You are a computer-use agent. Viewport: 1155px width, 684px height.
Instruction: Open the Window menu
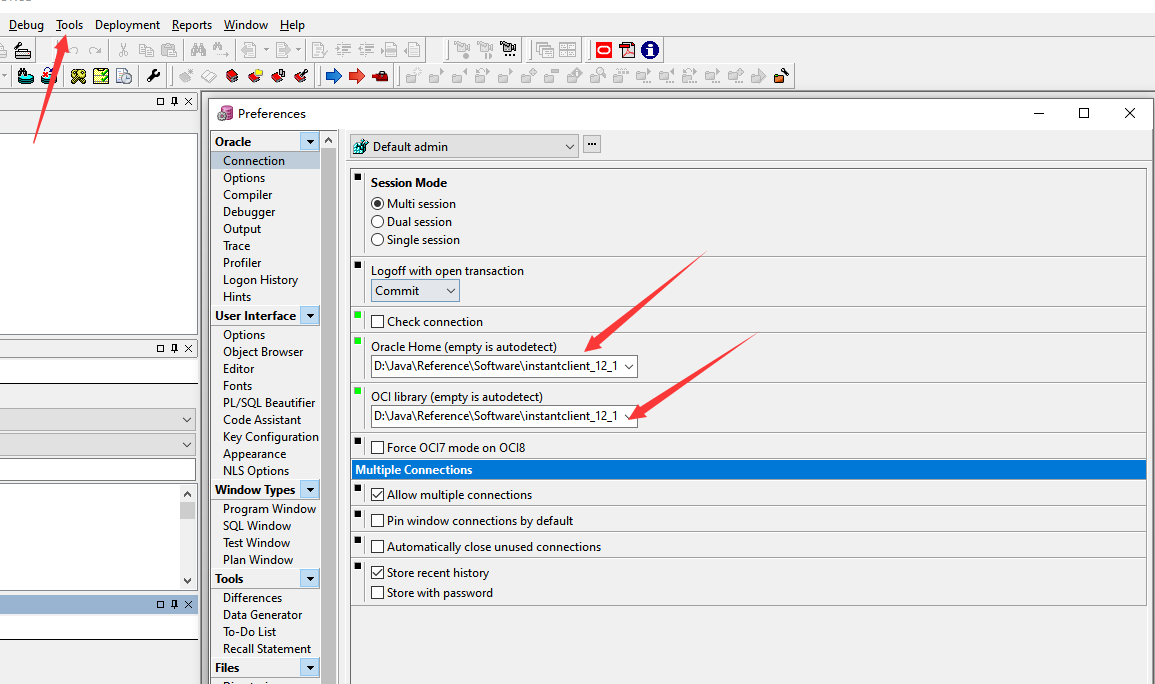246,25
